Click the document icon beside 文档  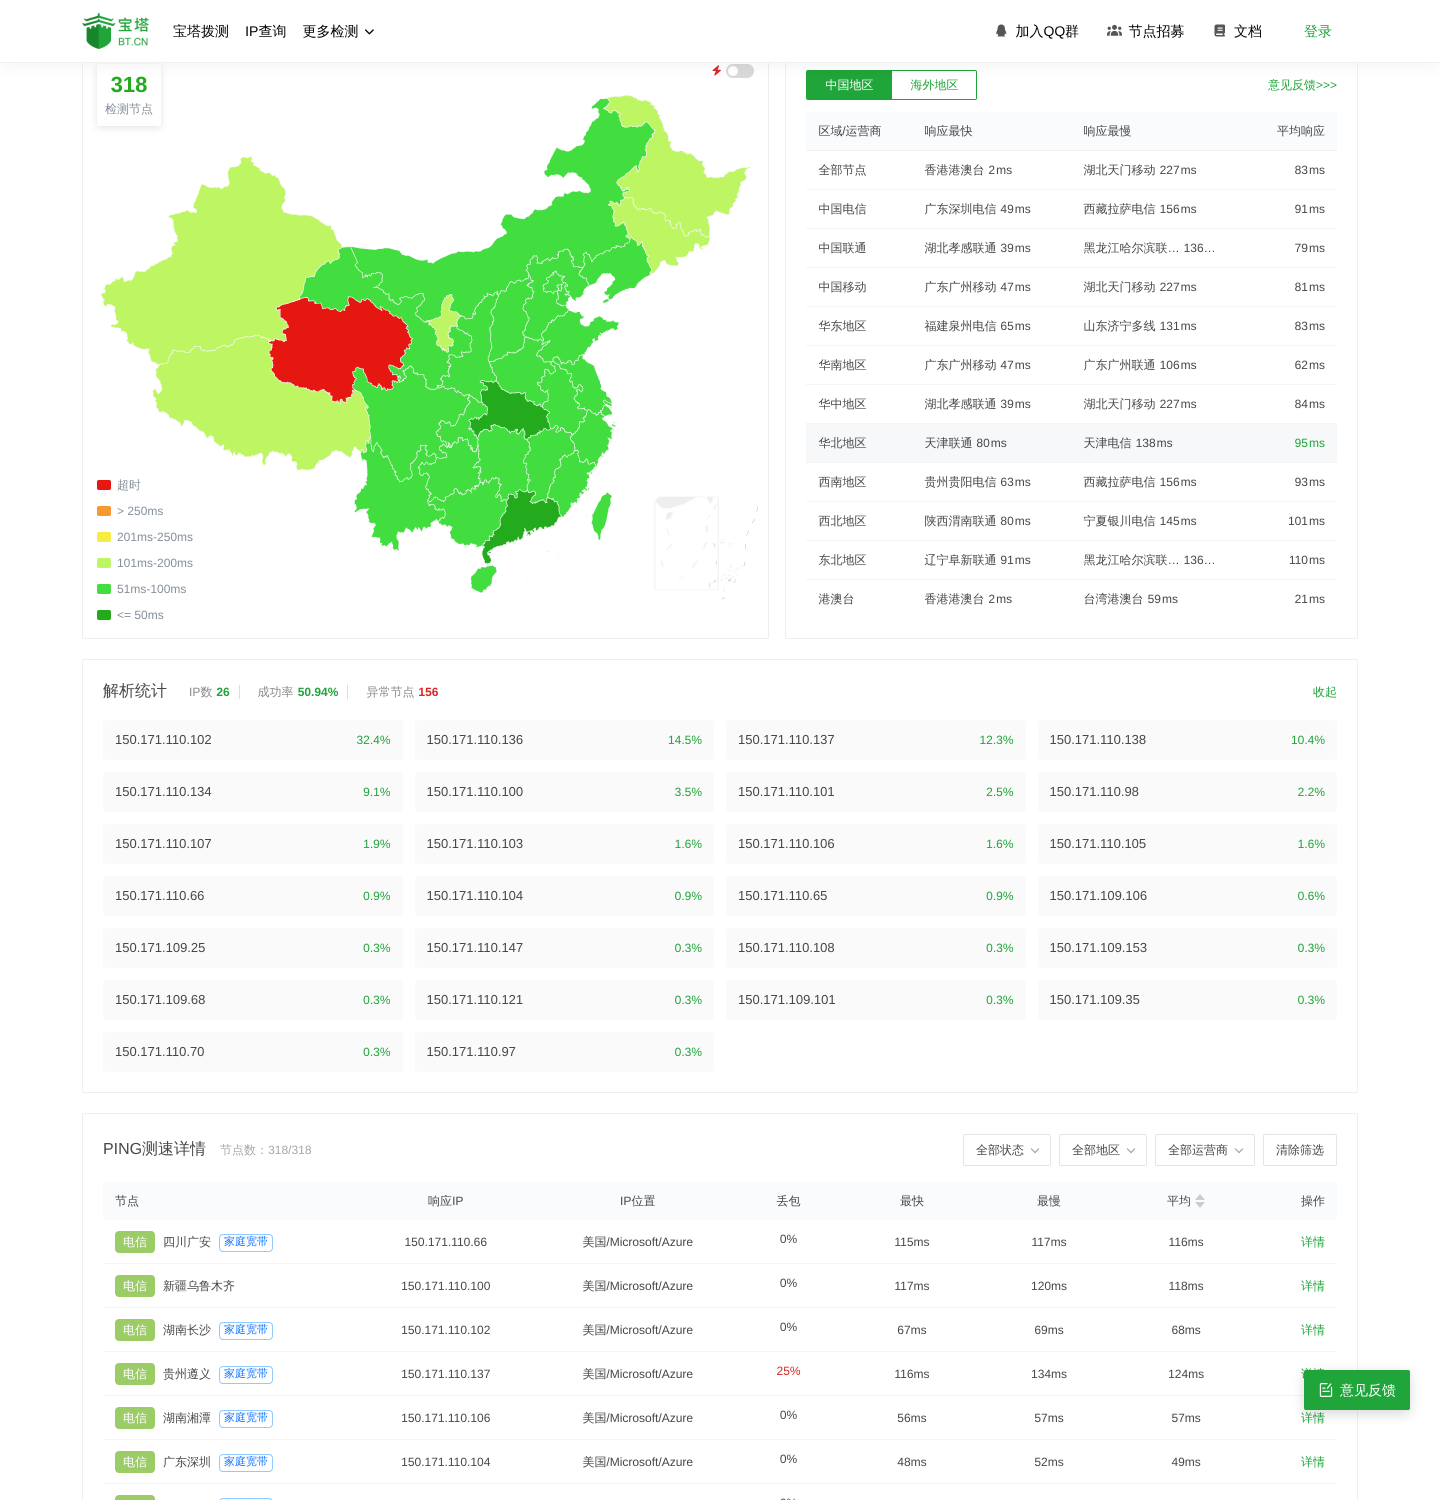coord(1220,31)
